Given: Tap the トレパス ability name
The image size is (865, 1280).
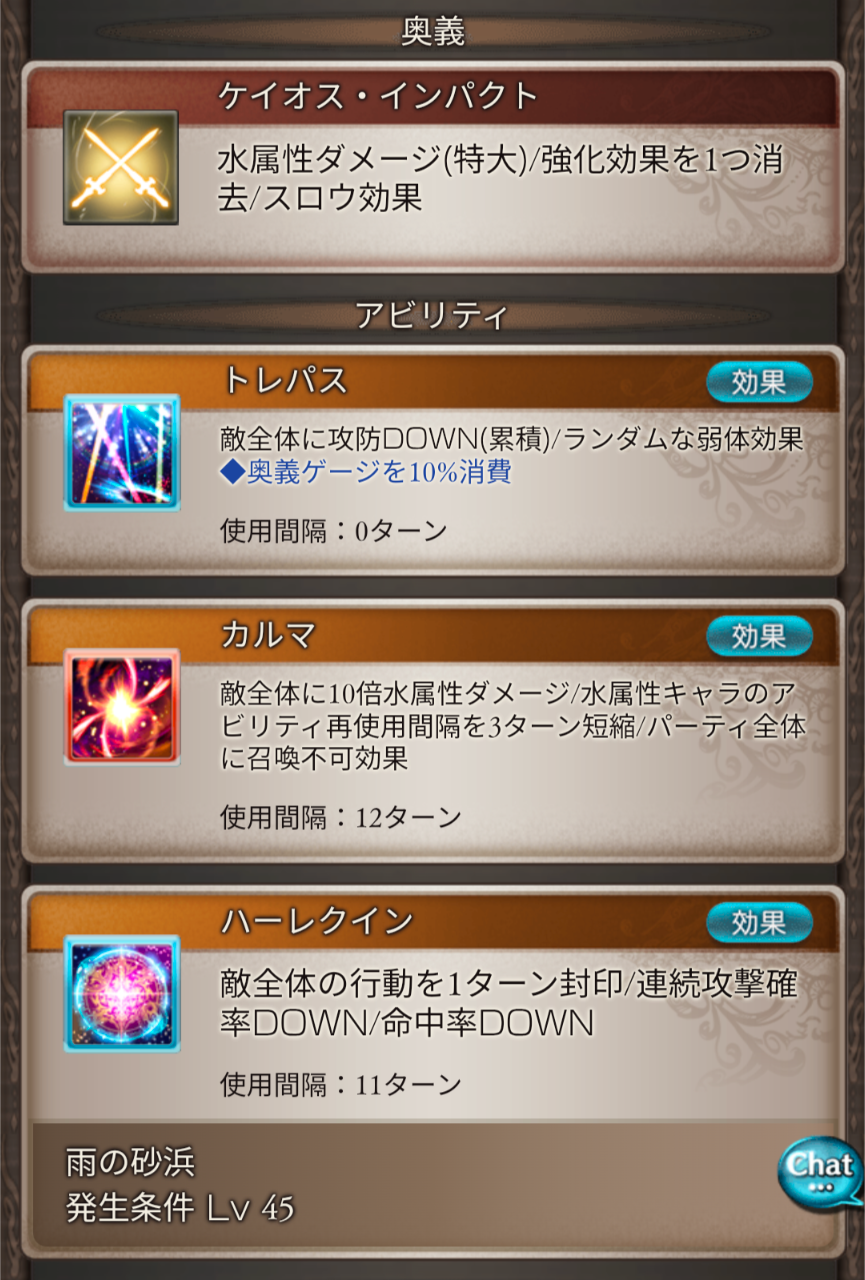Looking at the screenshot, I should 284,381.
